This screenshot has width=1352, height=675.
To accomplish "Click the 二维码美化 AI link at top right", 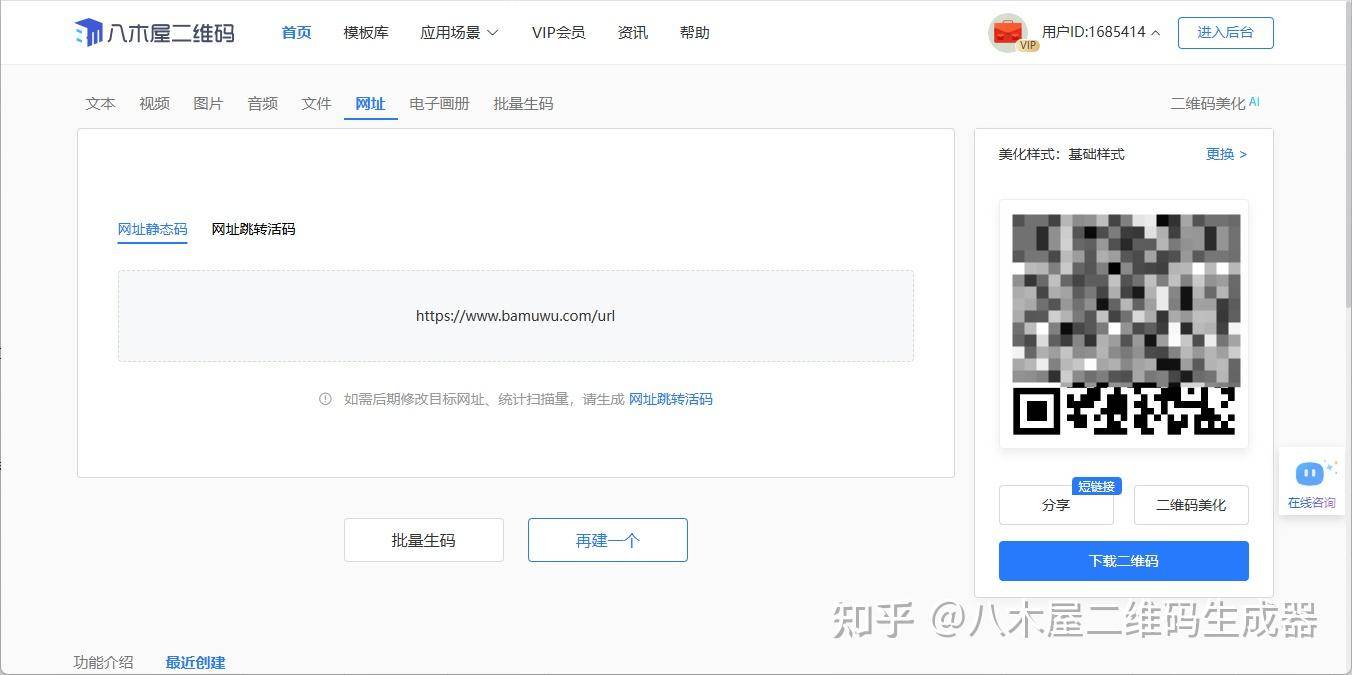I will point(1215,103).
